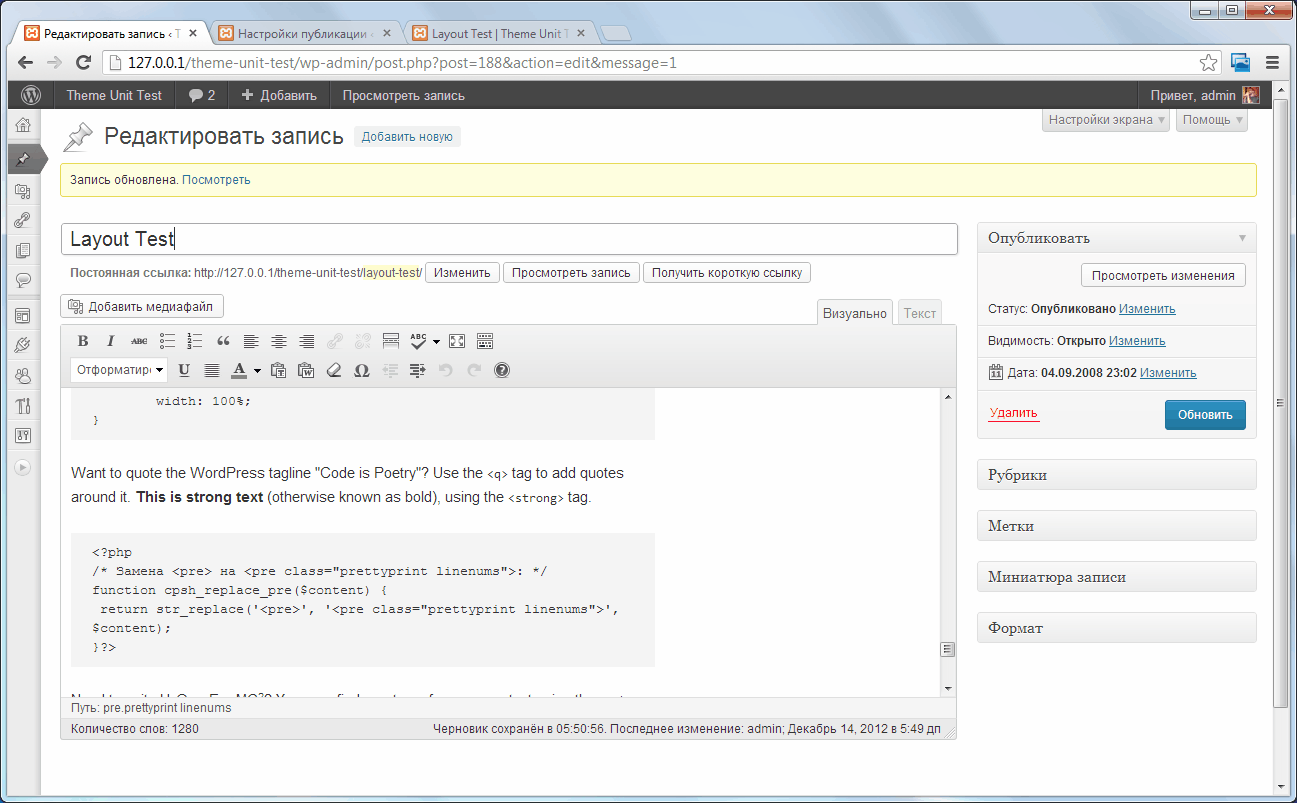Viewport: 1297px width, 803px height.
Task: Enter distraction-free fullscreen mode
Action: tap(457, 341)
